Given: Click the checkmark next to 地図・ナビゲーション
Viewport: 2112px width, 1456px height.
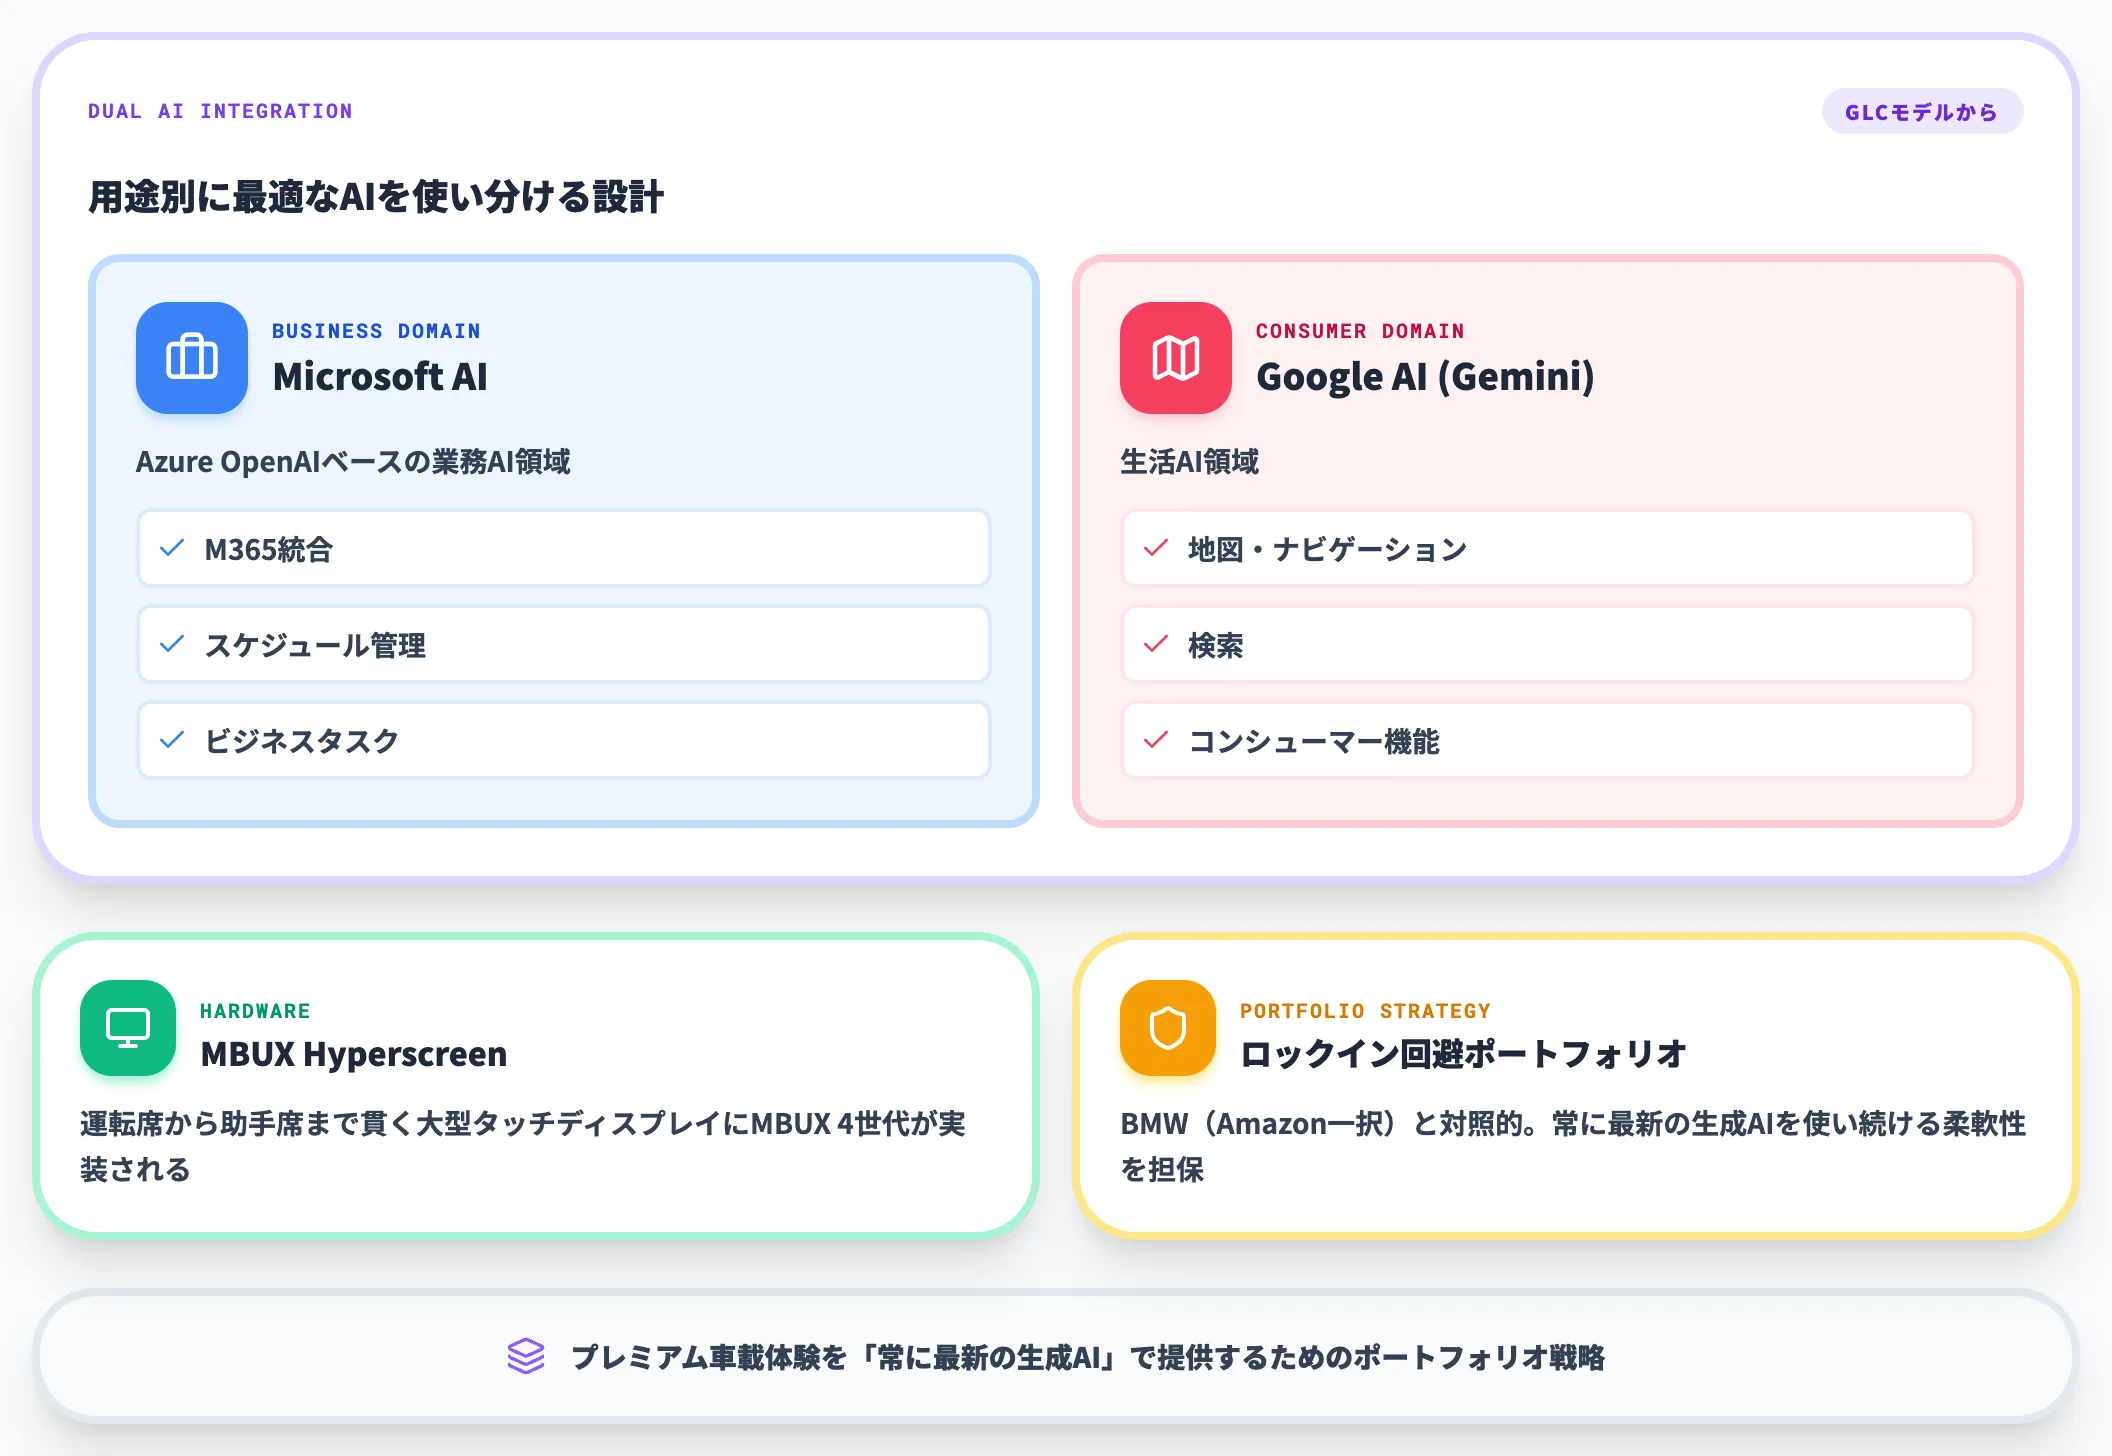Looking at the screenshot, I should click(x=1156, y=548).
